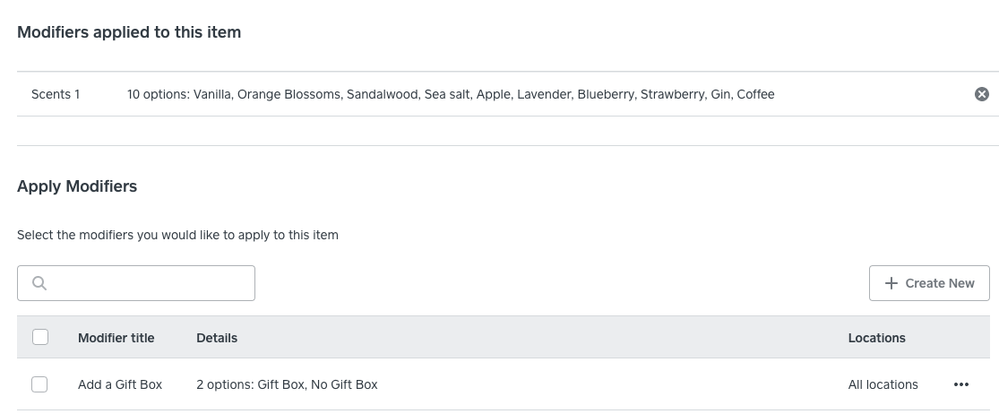Click the Select the modifiers instruction text
The width and height of the screenshot is (999, 414).
[178, 235]
